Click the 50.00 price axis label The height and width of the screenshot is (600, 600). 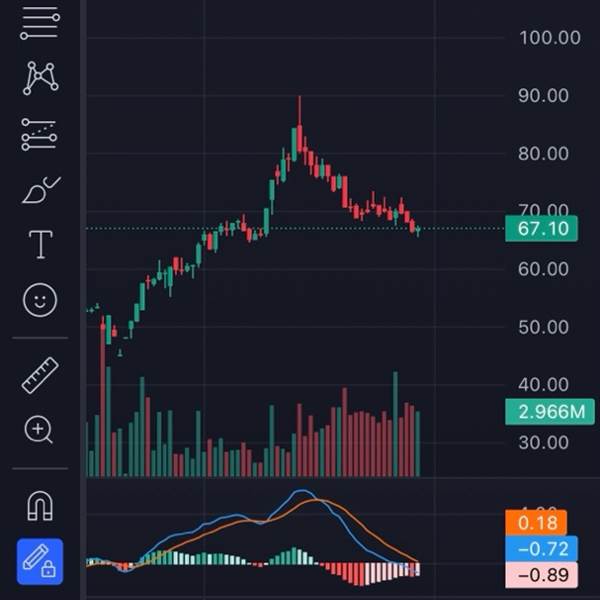(543, 328)
